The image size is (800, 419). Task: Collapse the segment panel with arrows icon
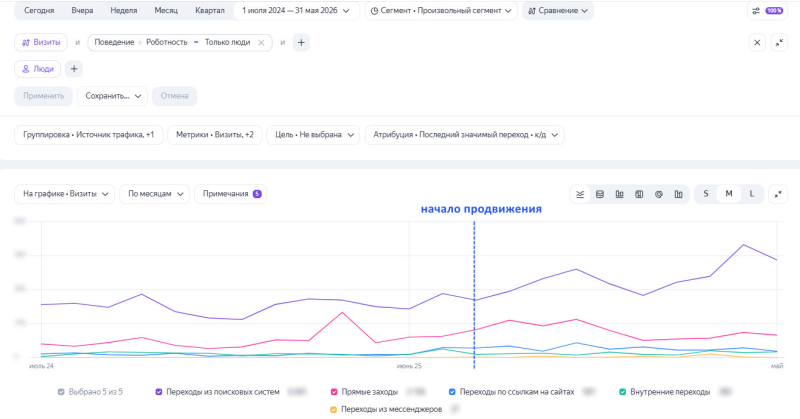pyautogui.click(x=779, y=43)
